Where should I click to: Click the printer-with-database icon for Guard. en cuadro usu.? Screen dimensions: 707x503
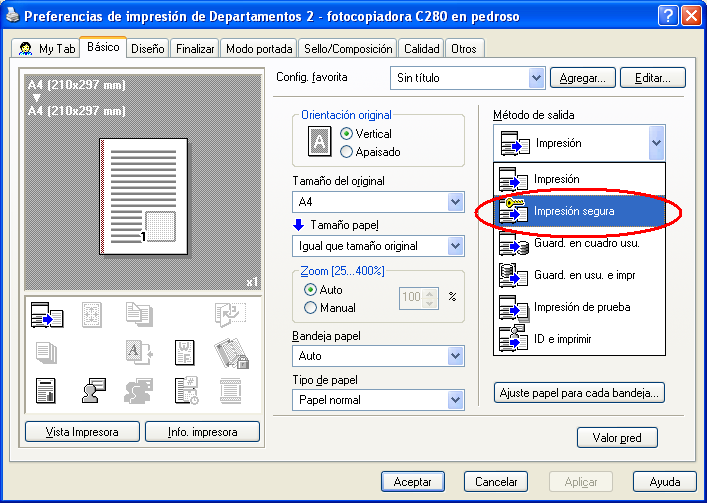pos(514,244)
